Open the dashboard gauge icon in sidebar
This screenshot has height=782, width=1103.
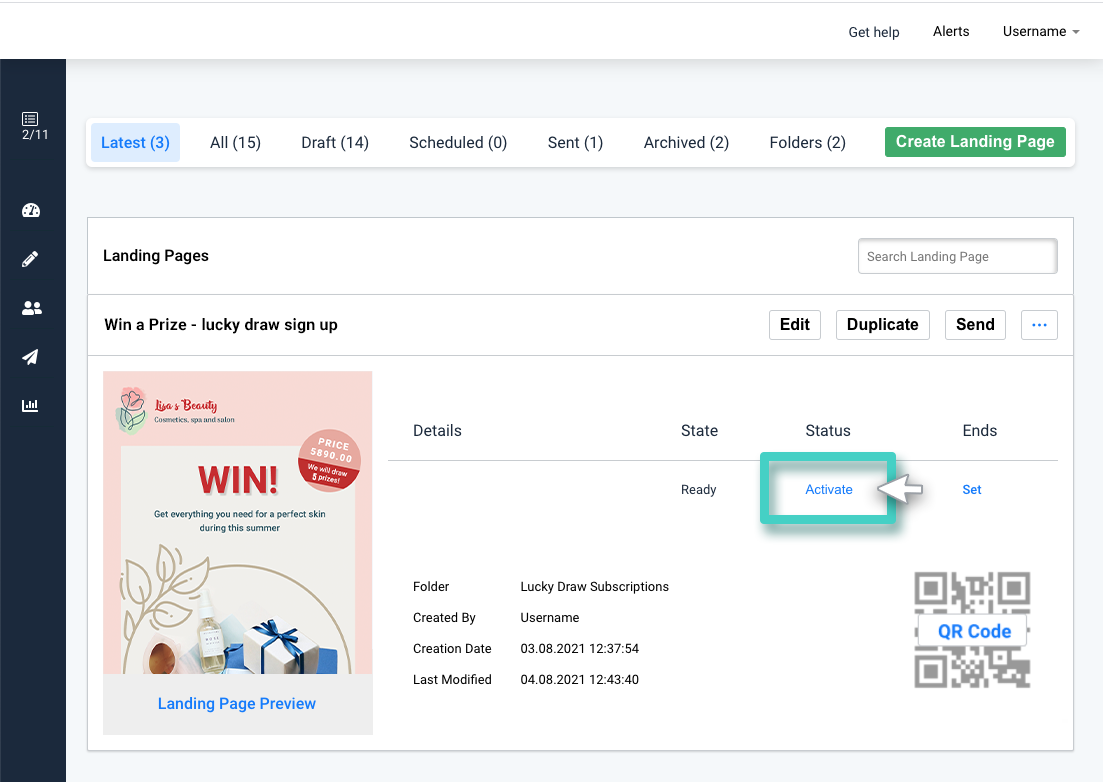point(31,210)
